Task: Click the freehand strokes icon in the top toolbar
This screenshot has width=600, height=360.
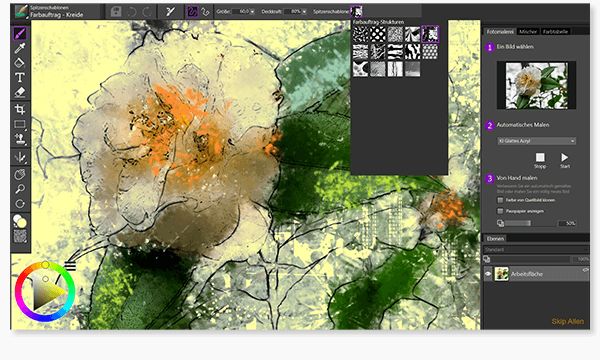Action: (x=192, y=12)
